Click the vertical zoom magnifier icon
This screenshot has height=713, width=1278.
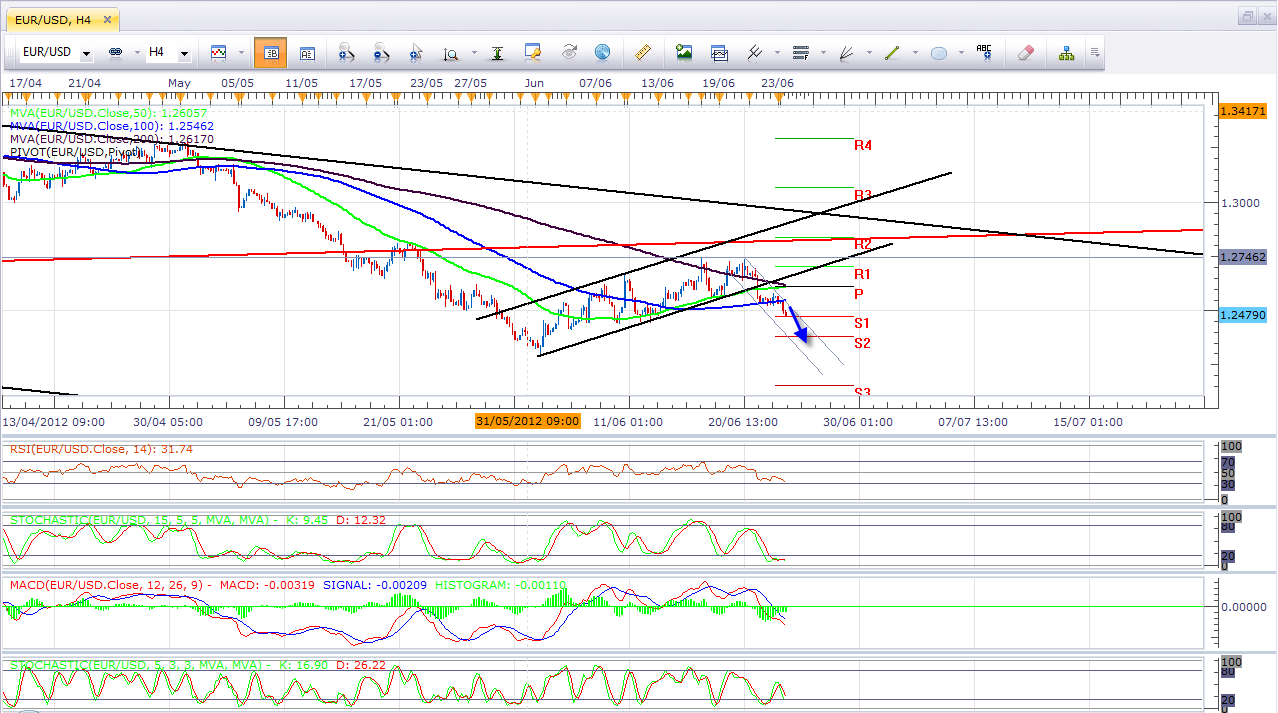click(x=451, y=52)
